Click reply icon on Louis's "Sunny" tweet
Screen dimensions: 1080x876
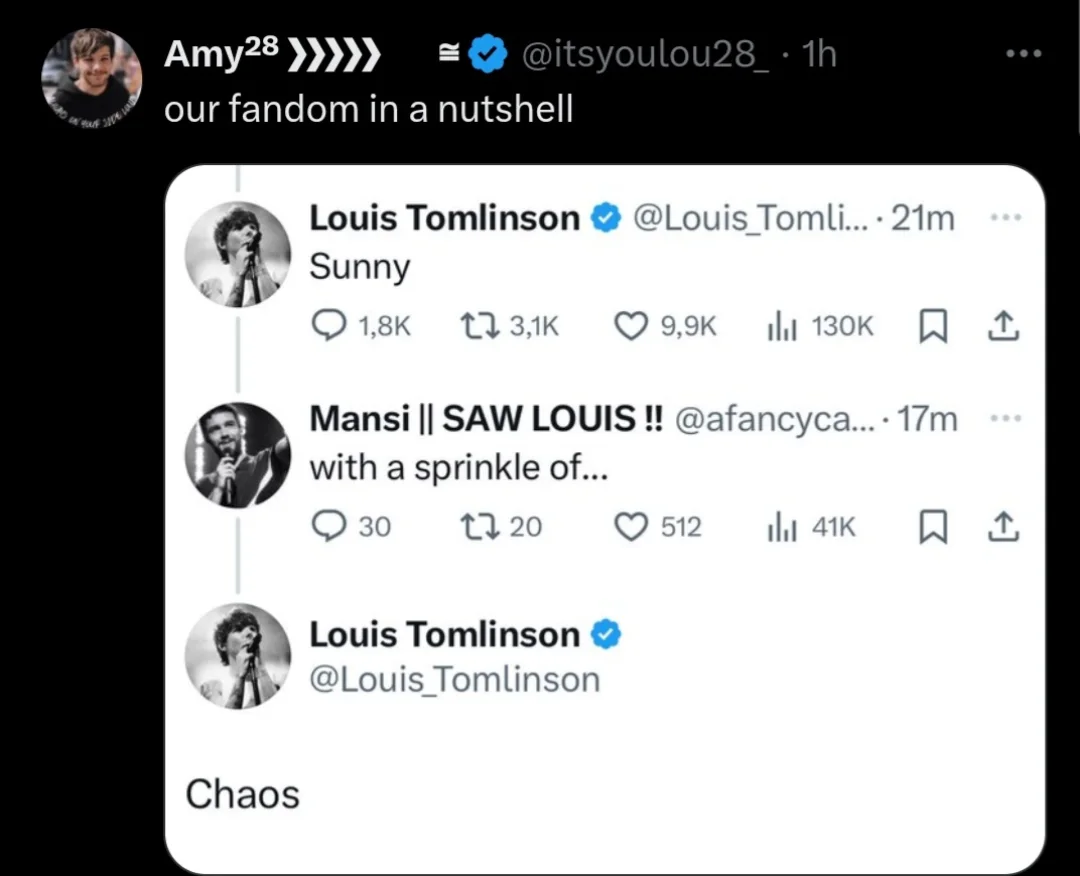click(x=329, y=326)
